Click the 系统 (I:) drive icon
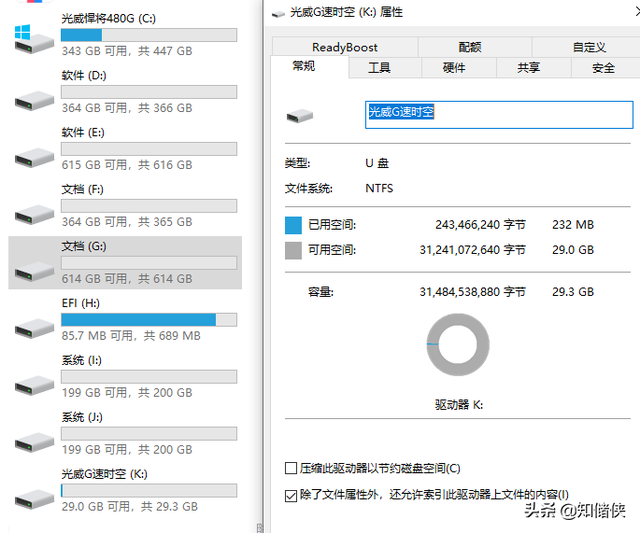The image size is (640, 533). click(x=34, y=386)
